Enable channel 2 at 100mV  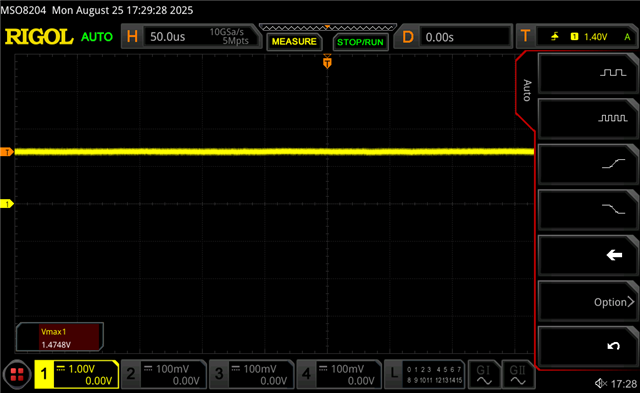pos(164,374)
